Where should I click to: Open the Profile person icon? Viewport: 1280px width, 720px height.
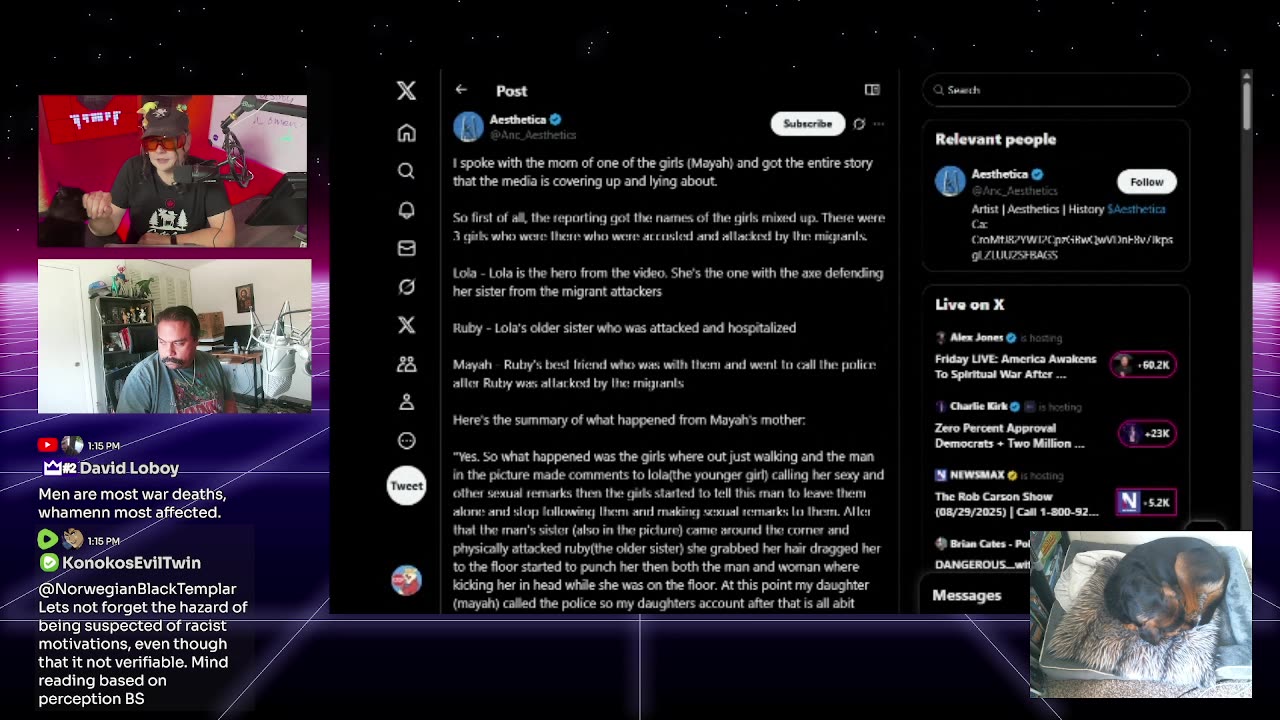[x=406, y=402]
